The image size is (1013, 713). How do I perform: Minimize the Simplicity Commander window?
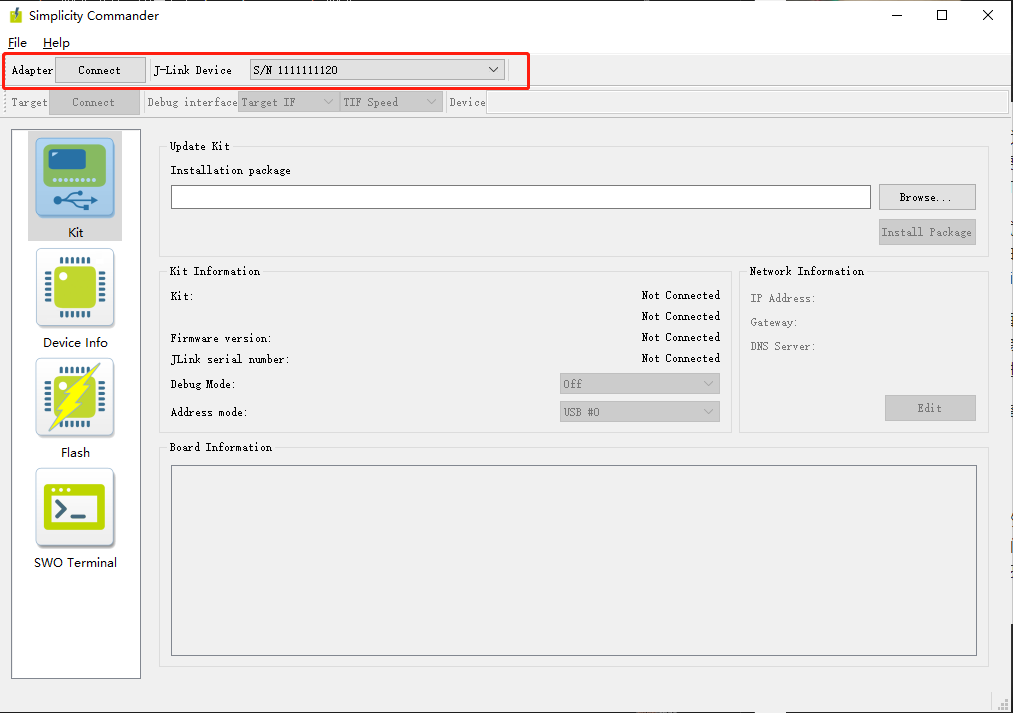point(897,15)
